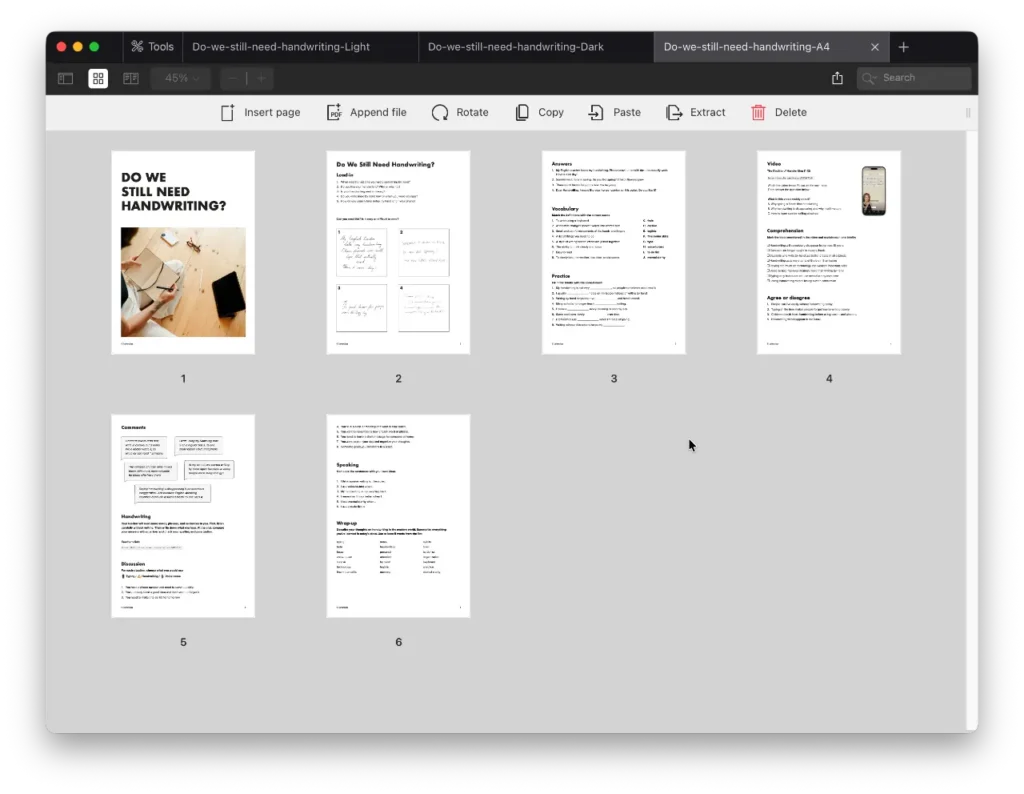Click the Append file PDF icon
Viewport: 1024px width, 794px height.
tap(334, 113)
